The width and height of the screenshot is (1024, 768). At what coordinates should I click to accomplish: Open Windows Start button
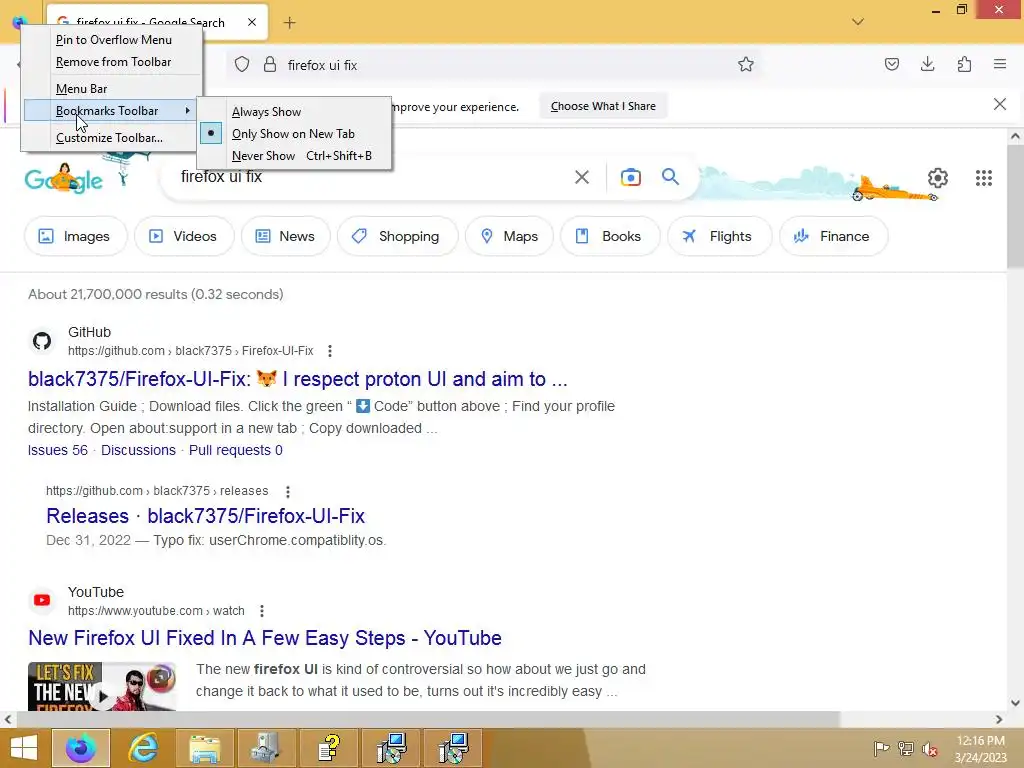coord(24,748)
